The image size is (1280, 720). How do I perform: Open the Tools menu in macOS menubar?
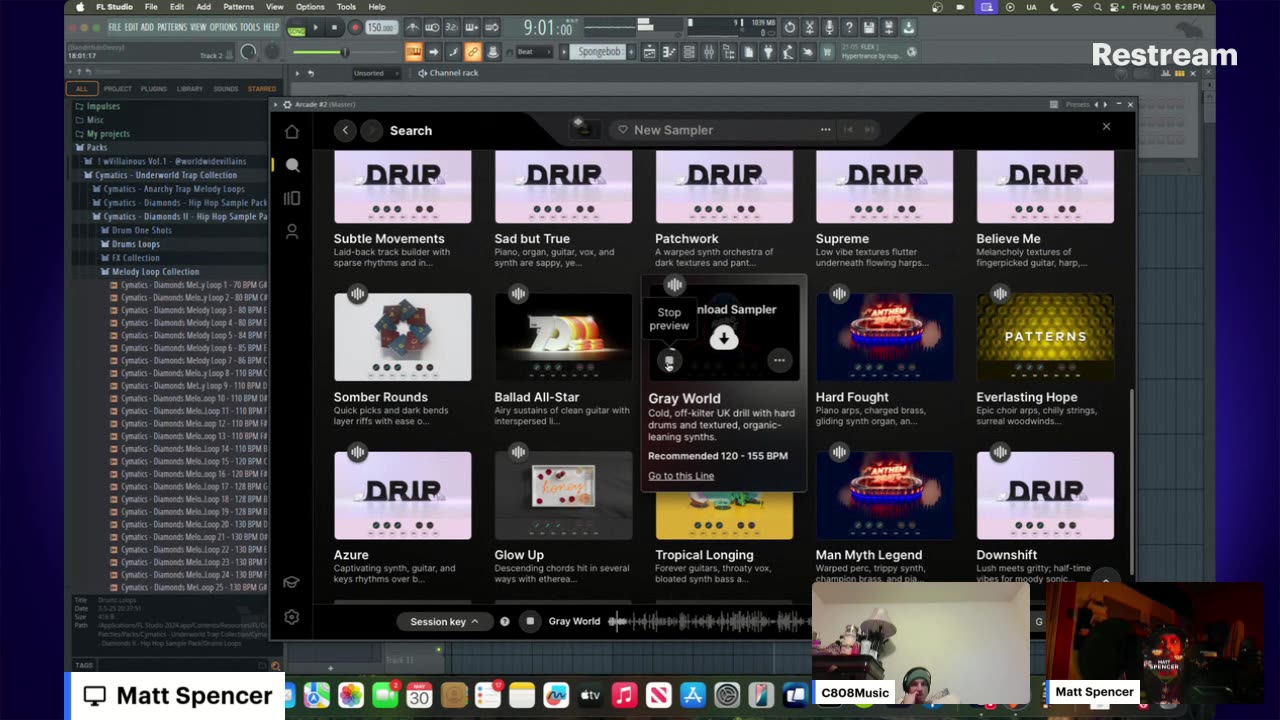coord(346,7)
